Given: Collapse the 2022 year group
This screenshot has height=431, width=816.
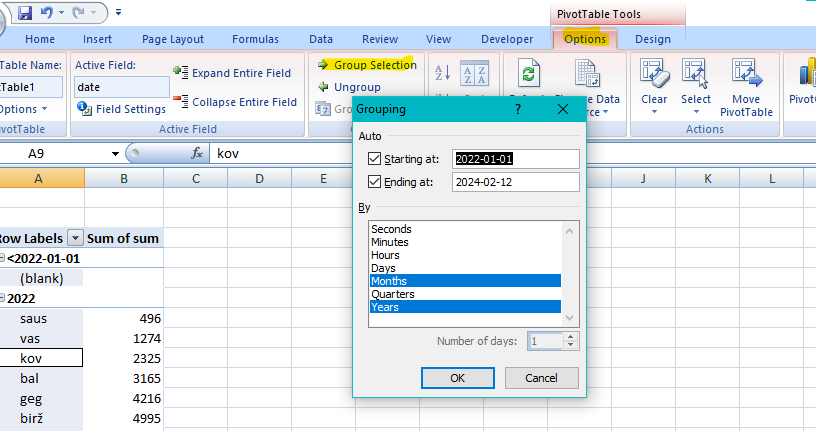Looking at the screenshot, I should coord(3,298).
